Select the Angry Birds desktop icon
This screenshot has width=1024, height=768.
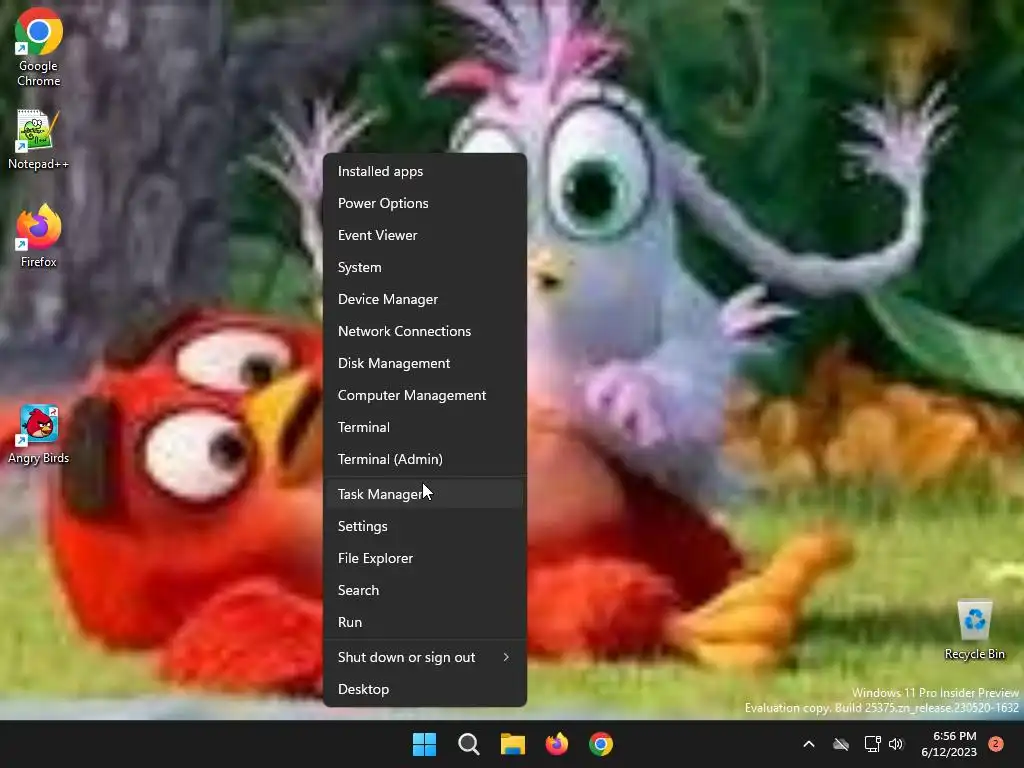(39, 435)
